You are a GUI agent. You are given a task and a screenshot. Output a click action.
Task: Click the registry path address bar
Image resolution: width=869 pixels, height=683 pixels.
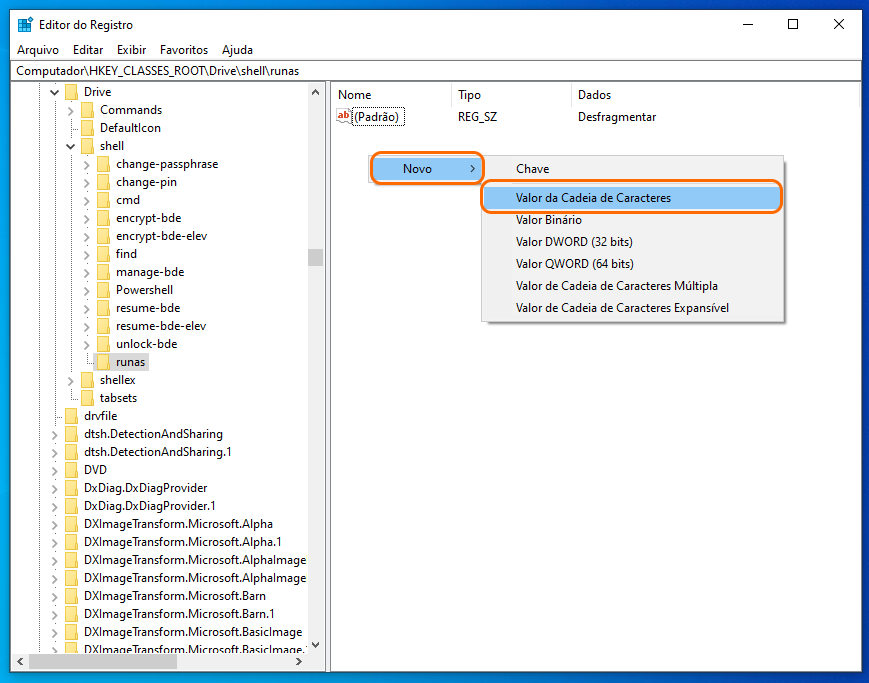436,71
